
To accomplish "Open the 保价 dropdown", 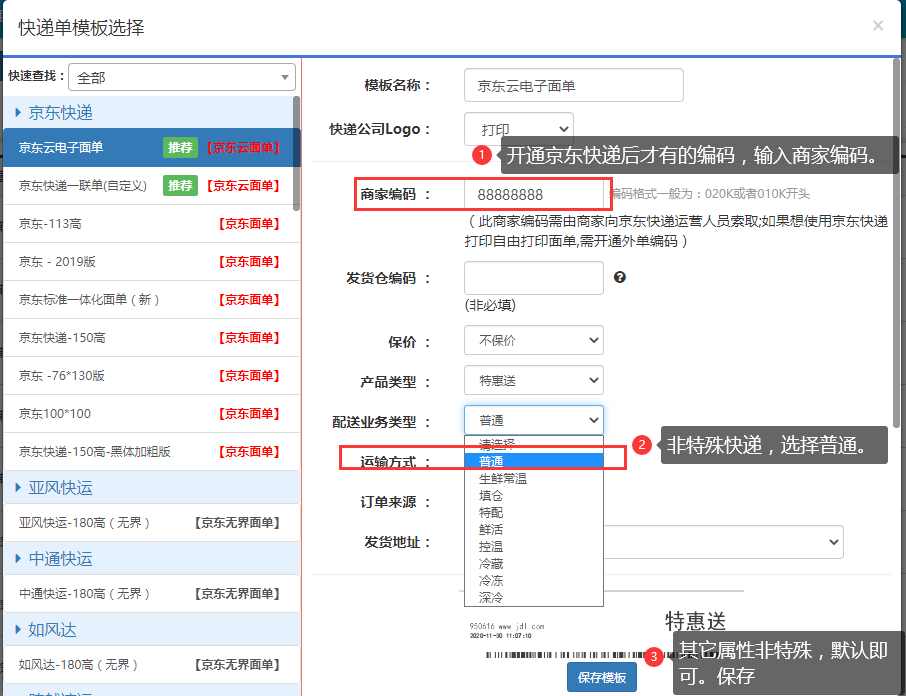I will [x=533, y=340].
